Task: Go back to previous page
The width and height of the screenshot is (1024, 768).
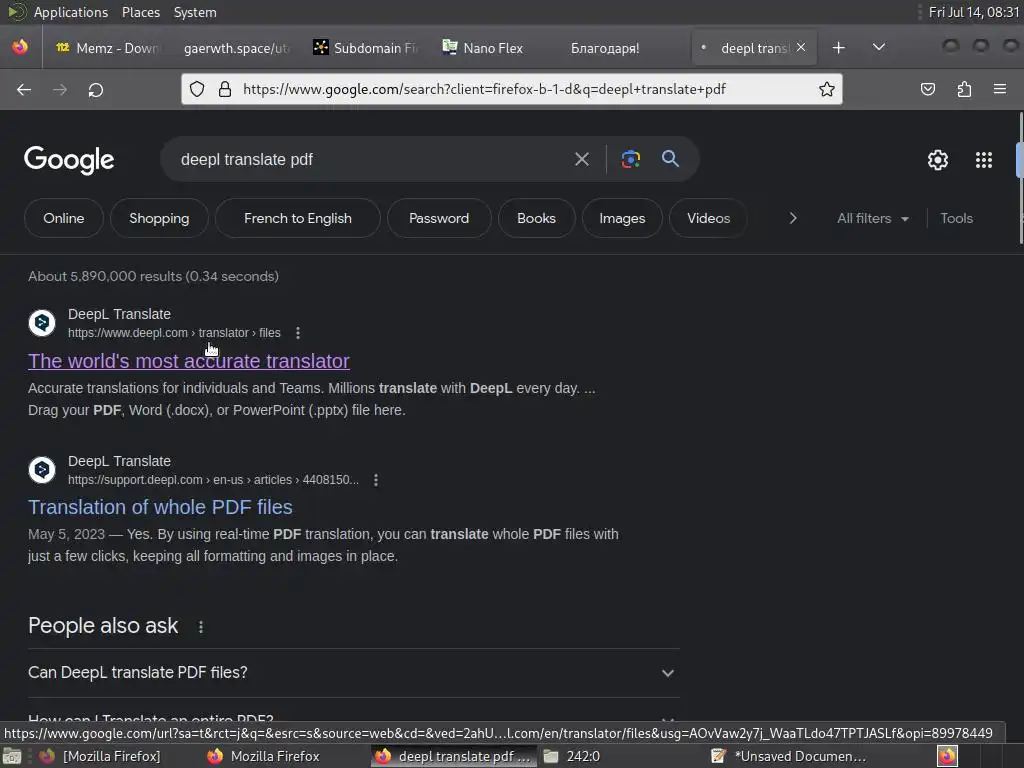Action: (x=24, y=89)
